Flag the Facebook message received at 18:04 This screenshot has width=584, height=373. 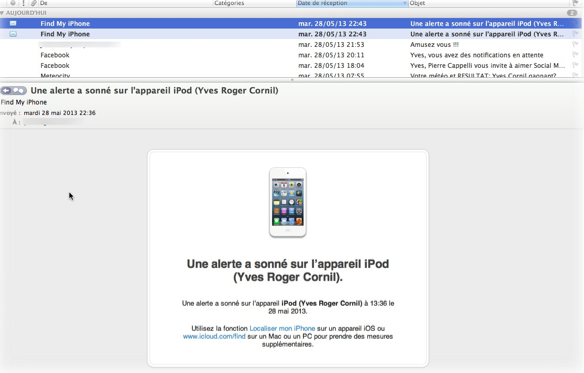[575, 65]
